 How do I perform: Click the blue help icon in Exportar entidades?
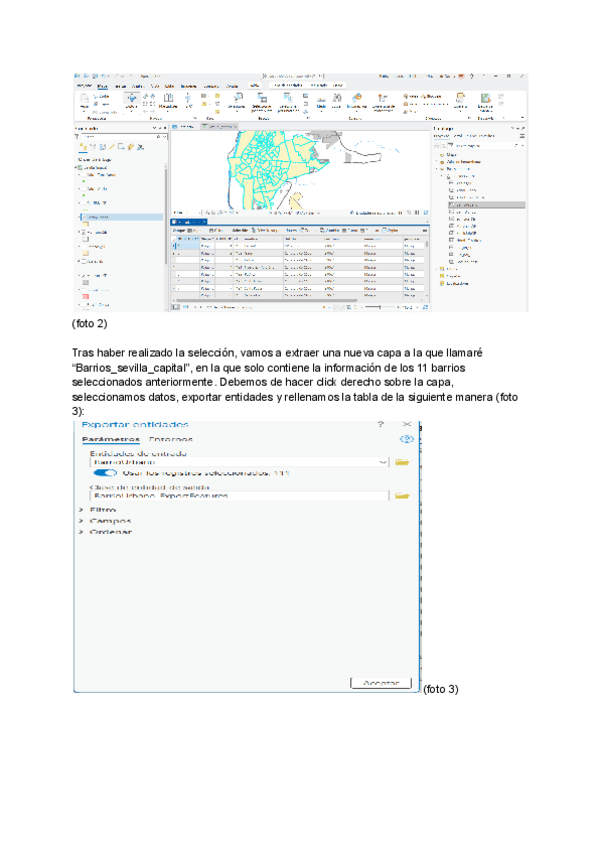[406, 439]
